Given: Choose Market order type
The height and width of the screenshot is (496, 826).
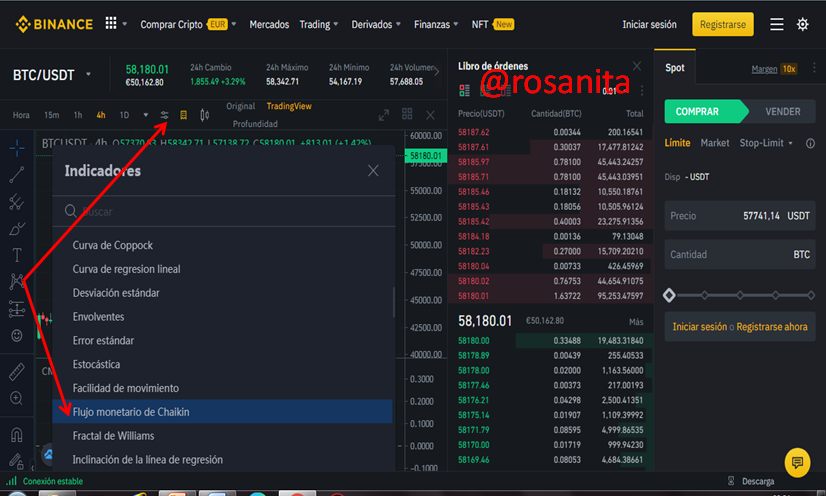Looking at the screenshot, I should 715,143.
